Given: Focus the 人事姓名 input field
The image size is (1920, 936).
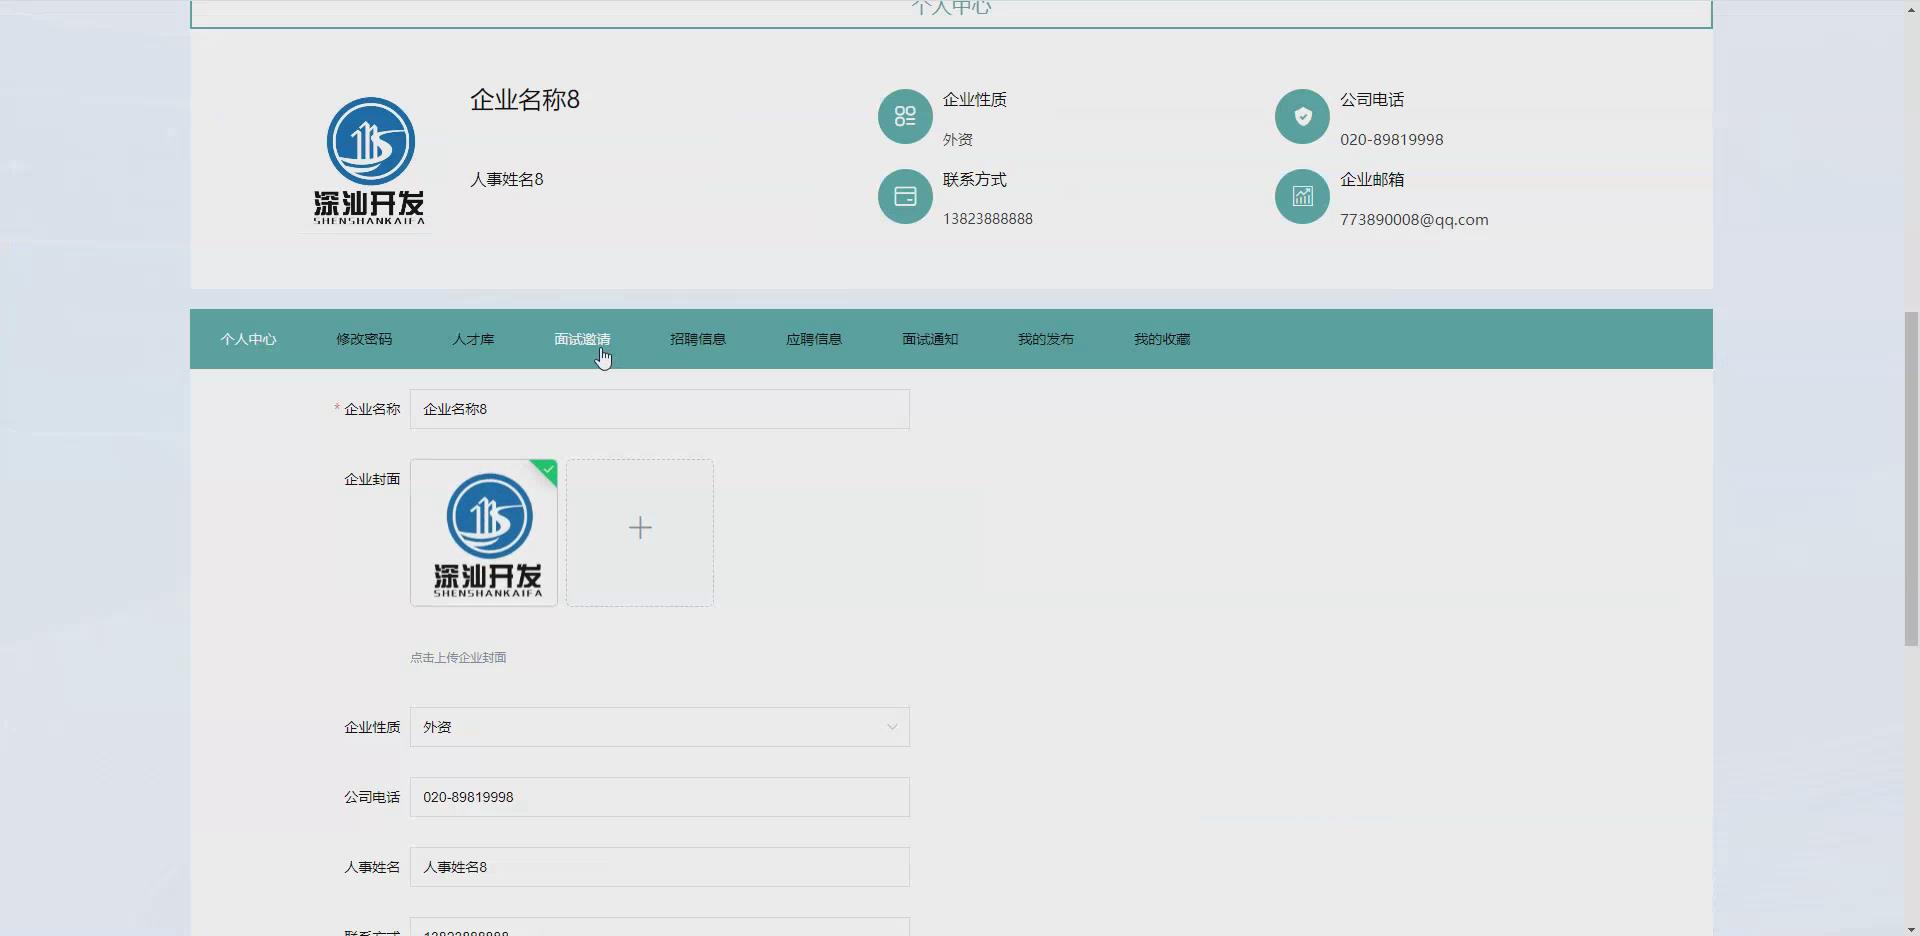Looking at the screenshot, I should (x=660, y=867).
